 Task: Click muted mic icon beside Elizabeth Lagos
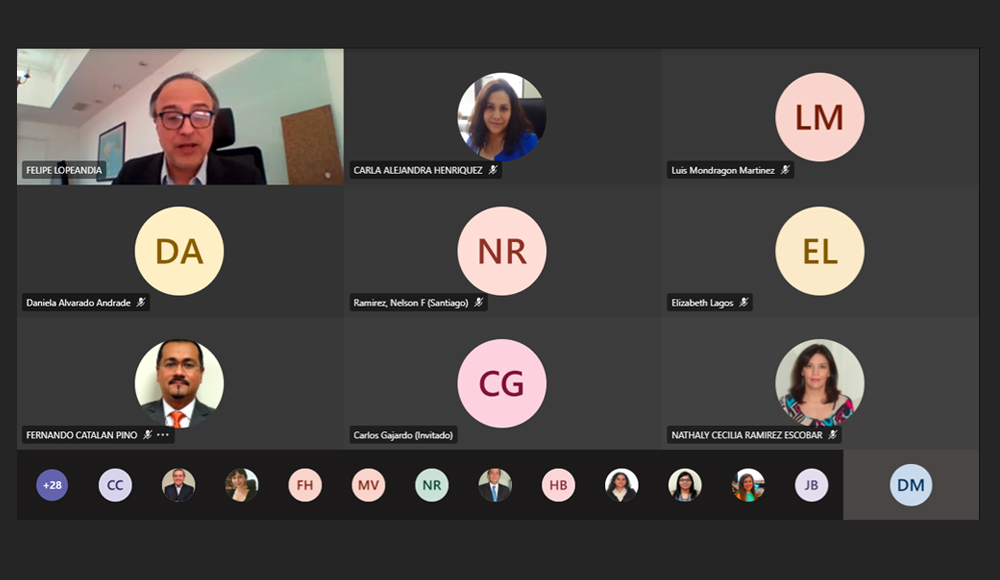[744, 302]
